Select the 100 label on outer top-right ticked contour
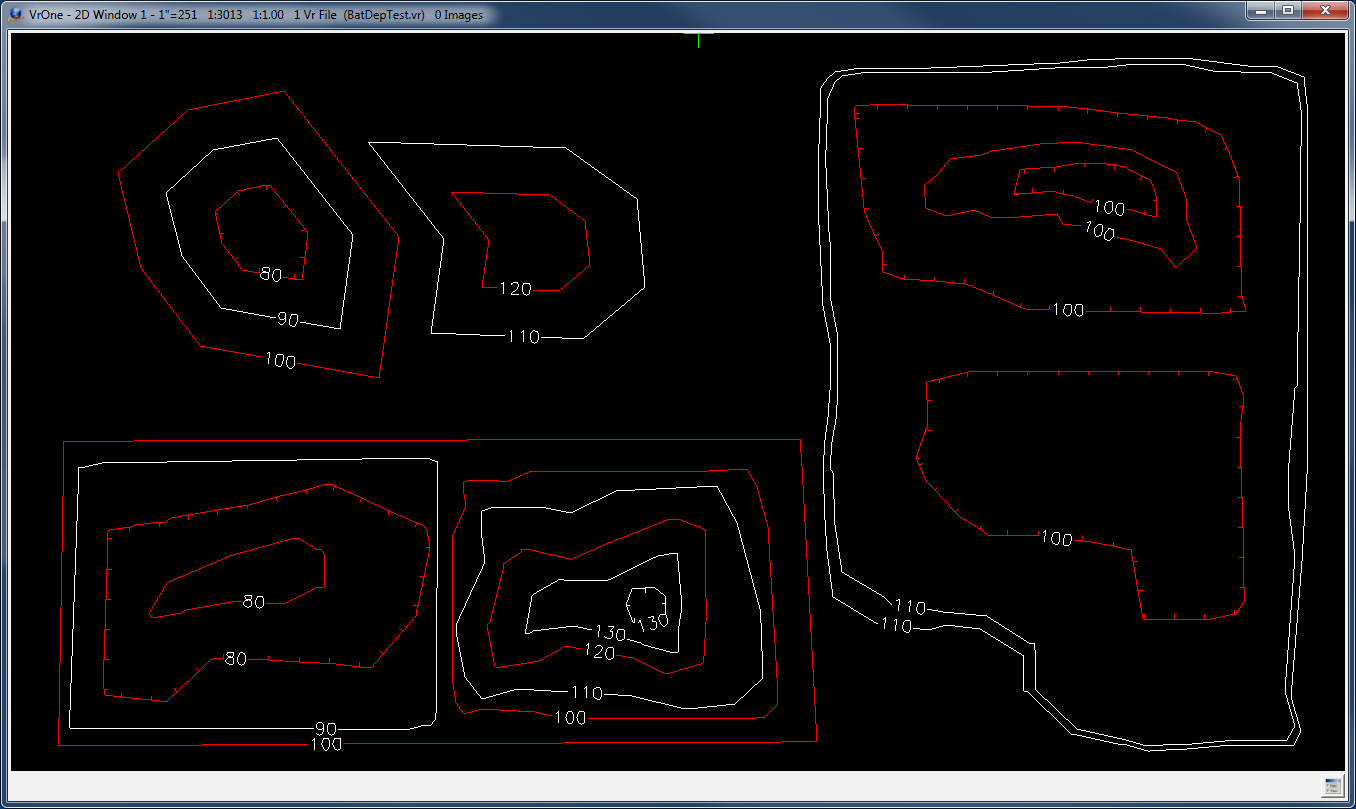This screenshot has width=1356, height=809. point(1068,310)
